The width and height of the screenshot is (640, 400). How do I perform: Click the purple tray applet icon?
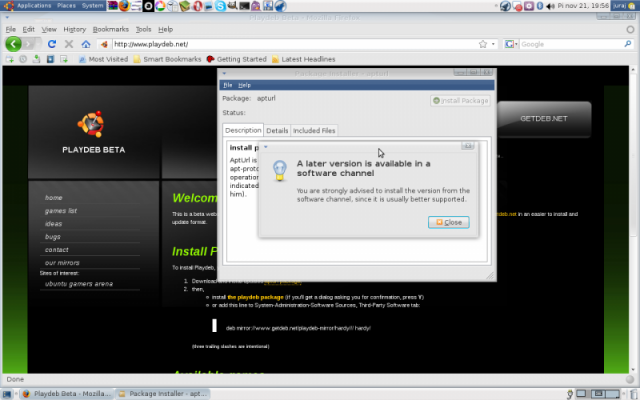pyautogui.click(x=529, y=6)
